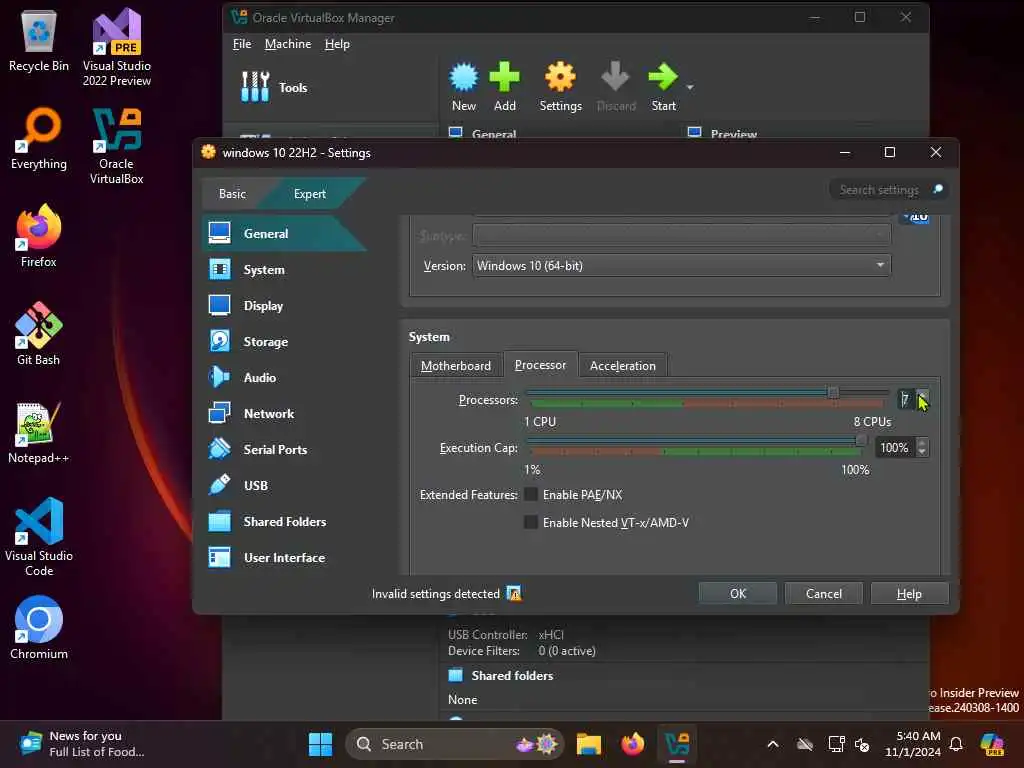Open the Subtype dropdown
The width and height of the screenshot is (1024, 768).
[681, 234]
